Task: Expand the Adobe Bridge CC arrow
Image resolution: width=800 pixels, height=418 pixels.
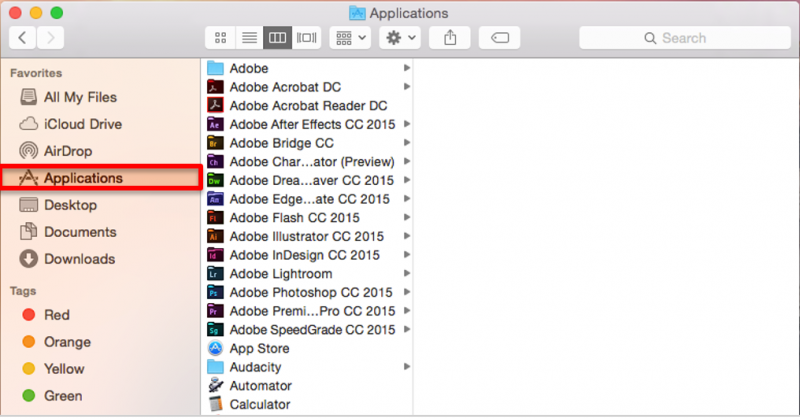Action: (407, 143)
